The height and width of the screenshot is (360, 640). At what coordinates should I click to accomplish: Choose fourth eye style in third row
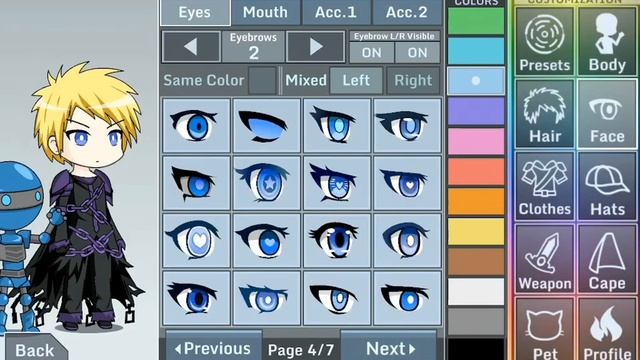(x=407, y=240)
